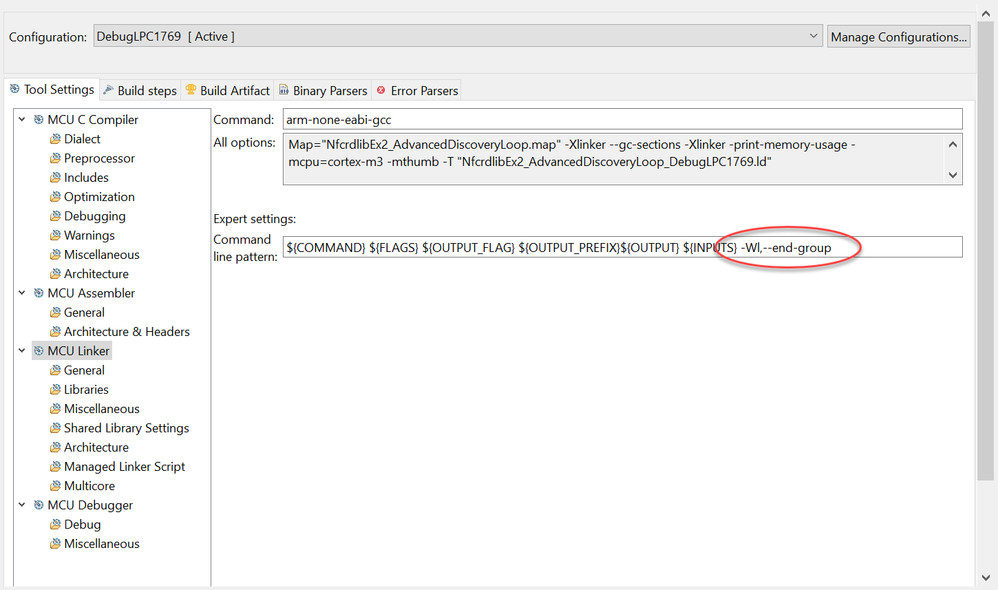998x590 pixels.
Task: Open the Configuration dropdown DebugLPC1769
Action: [458, 37]
